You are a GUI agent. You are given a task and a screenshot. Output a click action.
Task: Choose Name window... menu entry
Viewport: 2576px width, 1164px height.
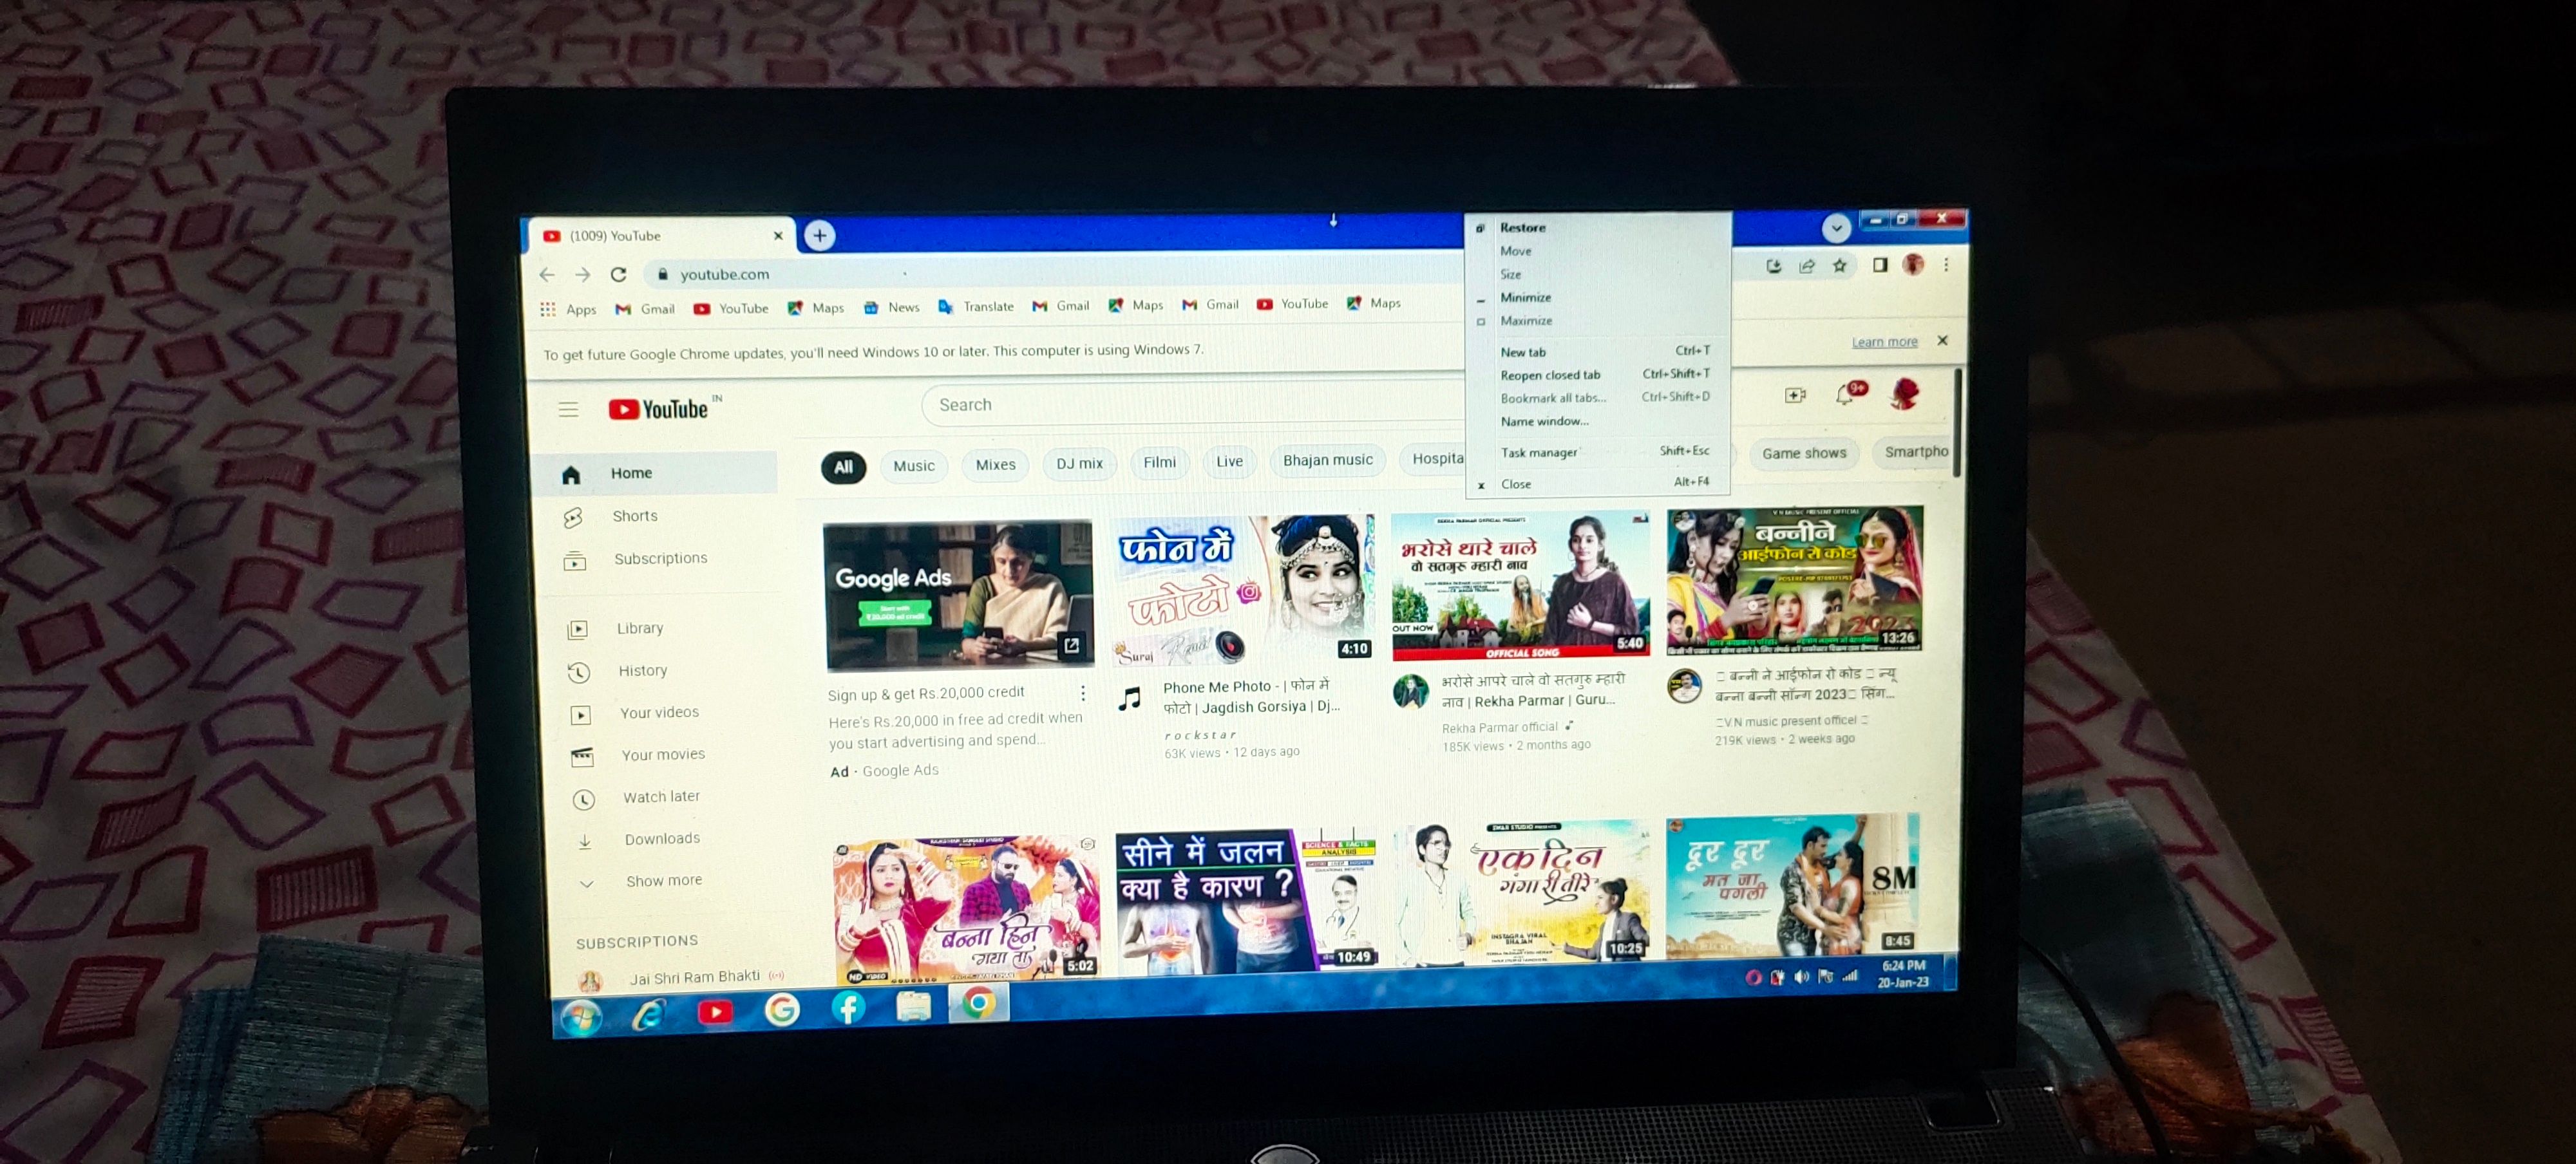pos(1598,422)
